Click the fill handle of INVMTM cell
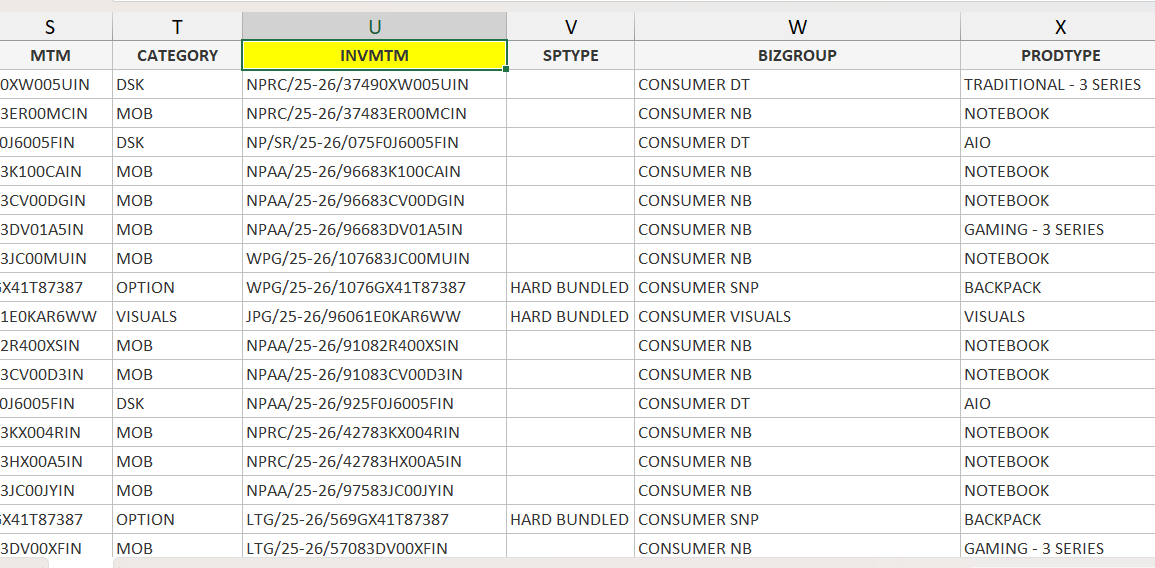Image resolution: width=1155 pixels, height=568 pixels. (507, 70)
